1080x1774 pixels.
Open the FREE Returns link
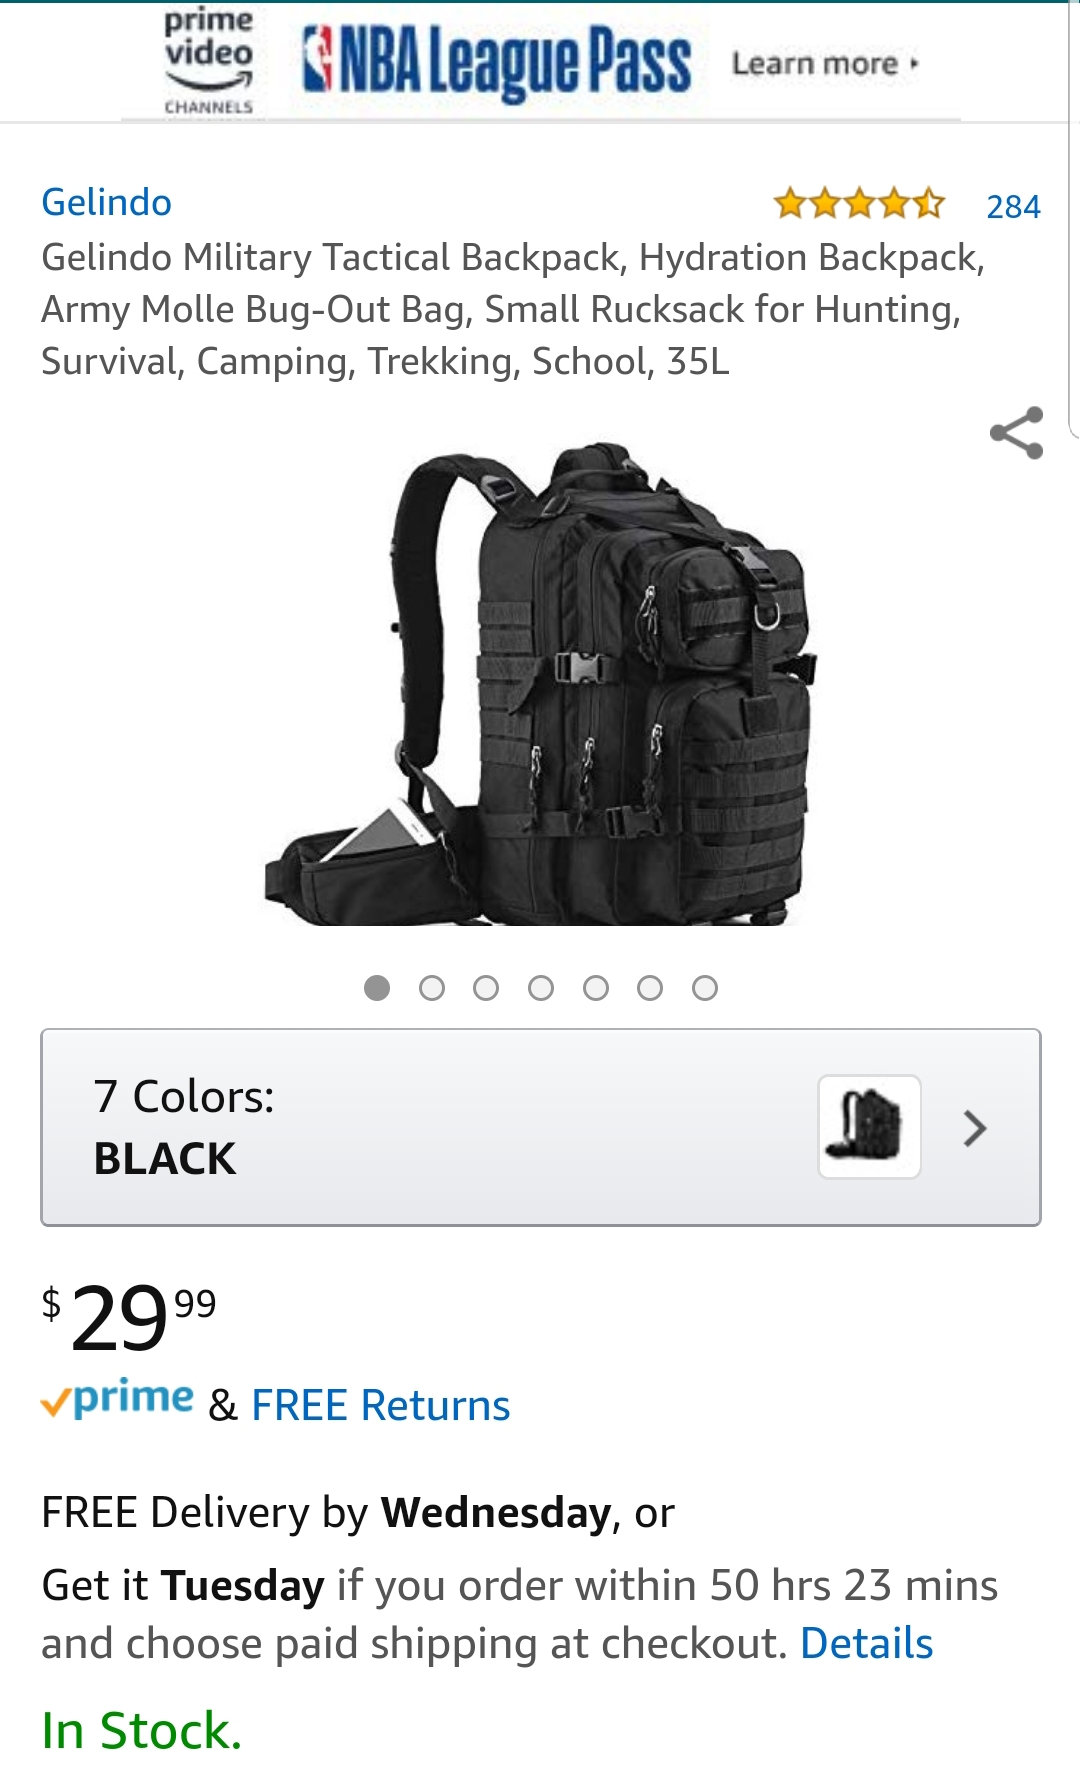coord(380,1405)
